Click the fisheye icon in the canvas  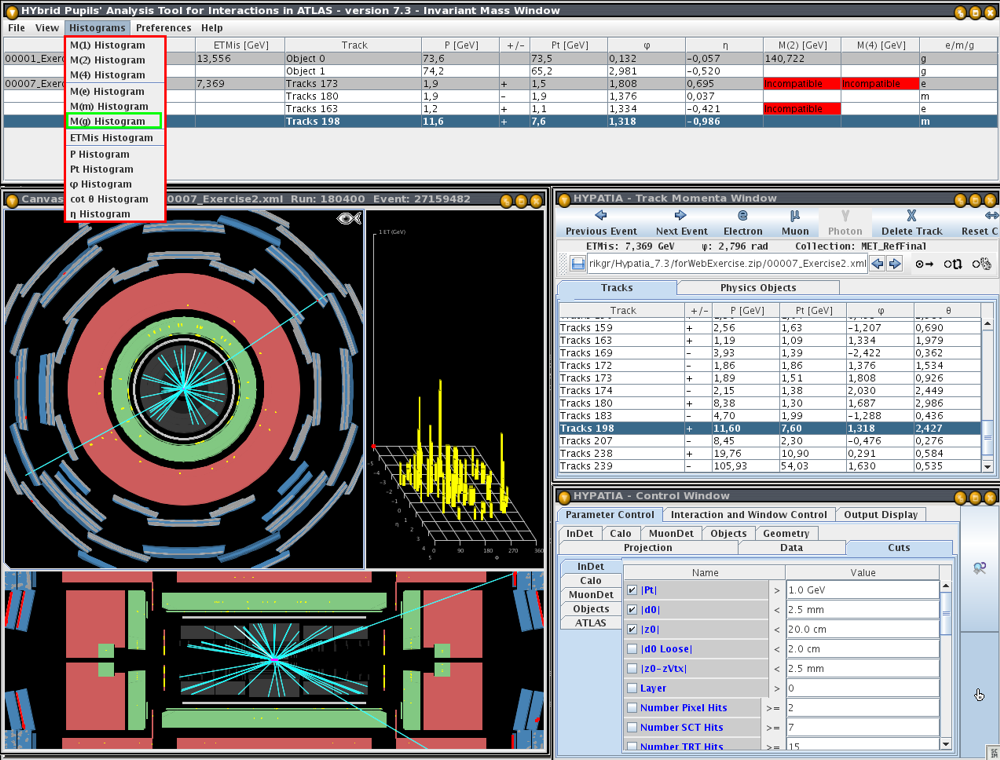click(349, 218)
